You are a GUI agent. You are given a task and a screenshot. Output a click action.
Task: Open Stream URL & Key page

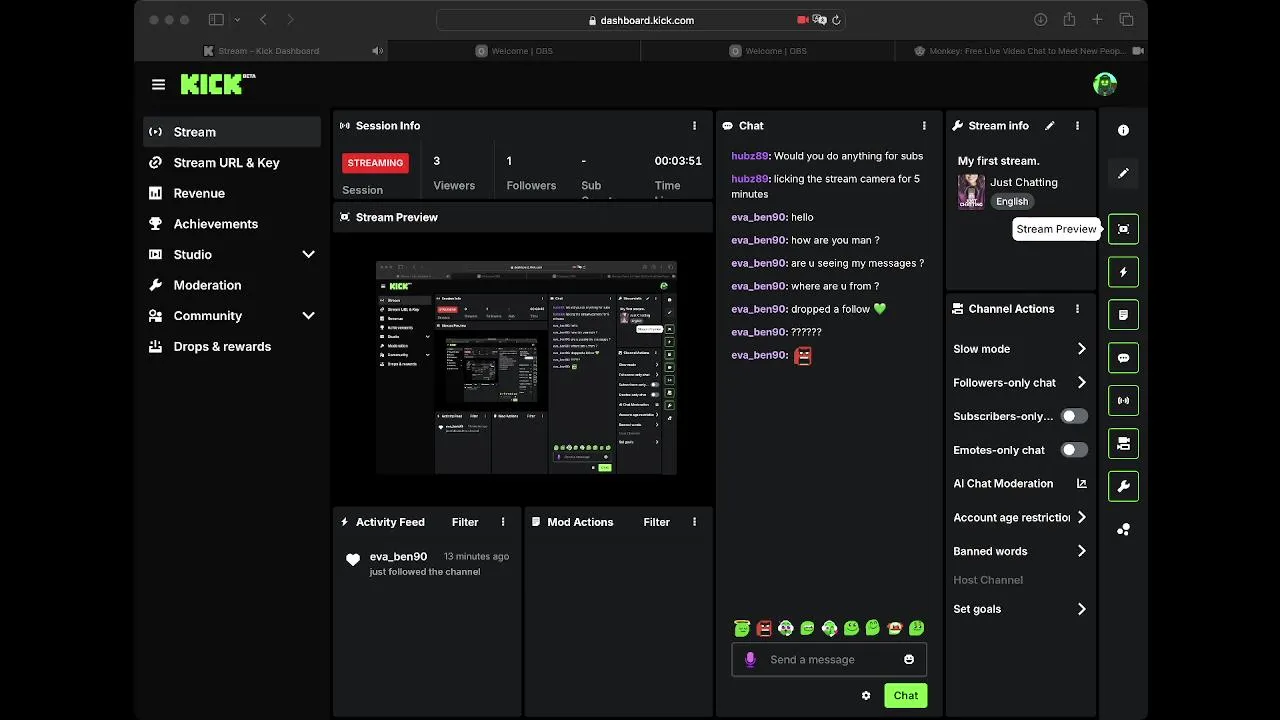pyautogui.click(x=232, y=163)
